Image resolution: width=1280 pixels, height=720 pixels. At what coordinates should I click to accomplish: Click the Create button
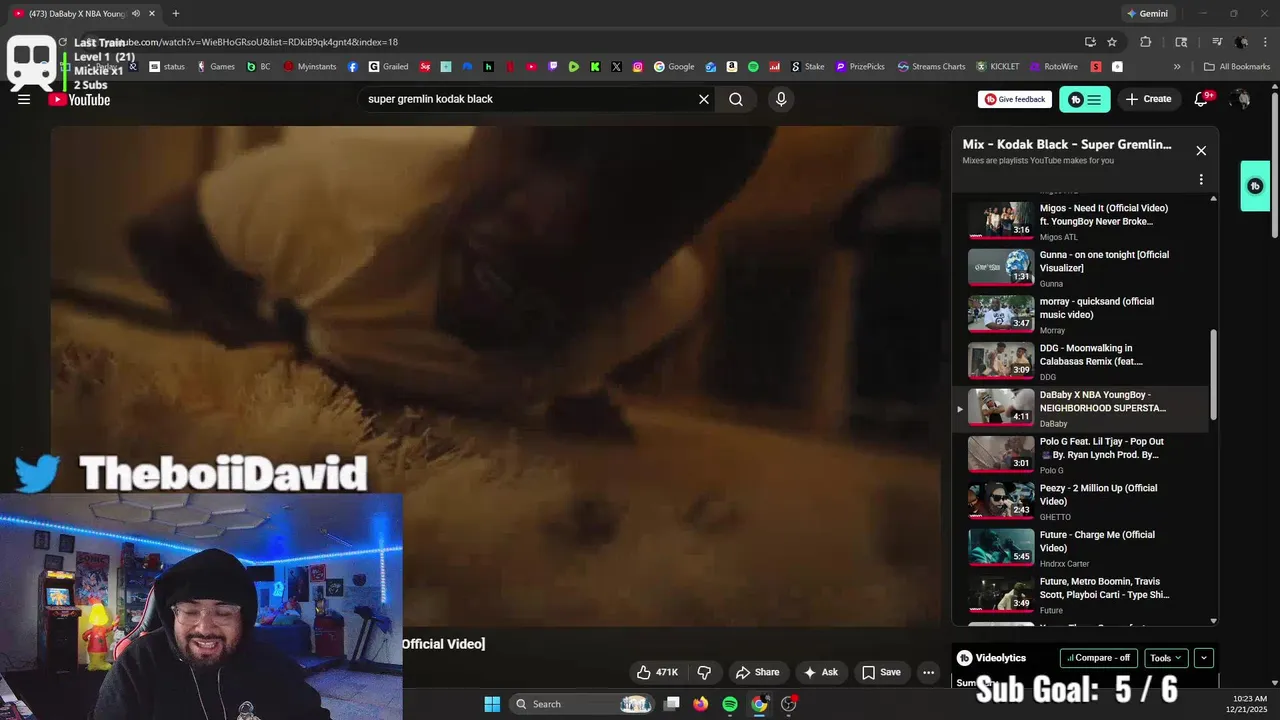click(x=1148, y=99)
